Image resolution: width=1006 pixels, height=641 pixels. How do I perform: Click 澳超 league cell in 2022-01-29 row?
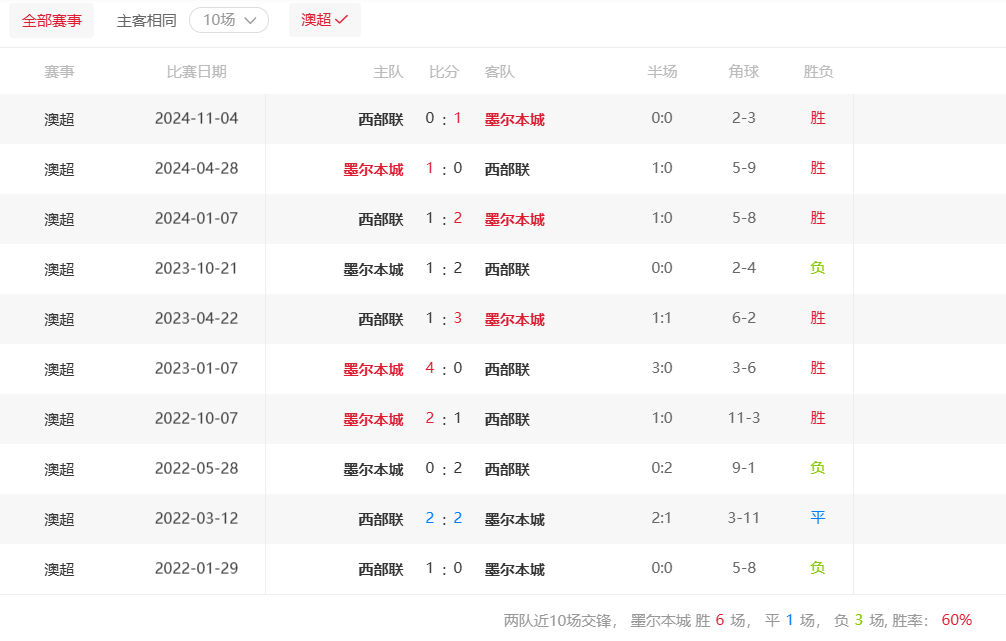pyautogui.click(x=59, y=570)
